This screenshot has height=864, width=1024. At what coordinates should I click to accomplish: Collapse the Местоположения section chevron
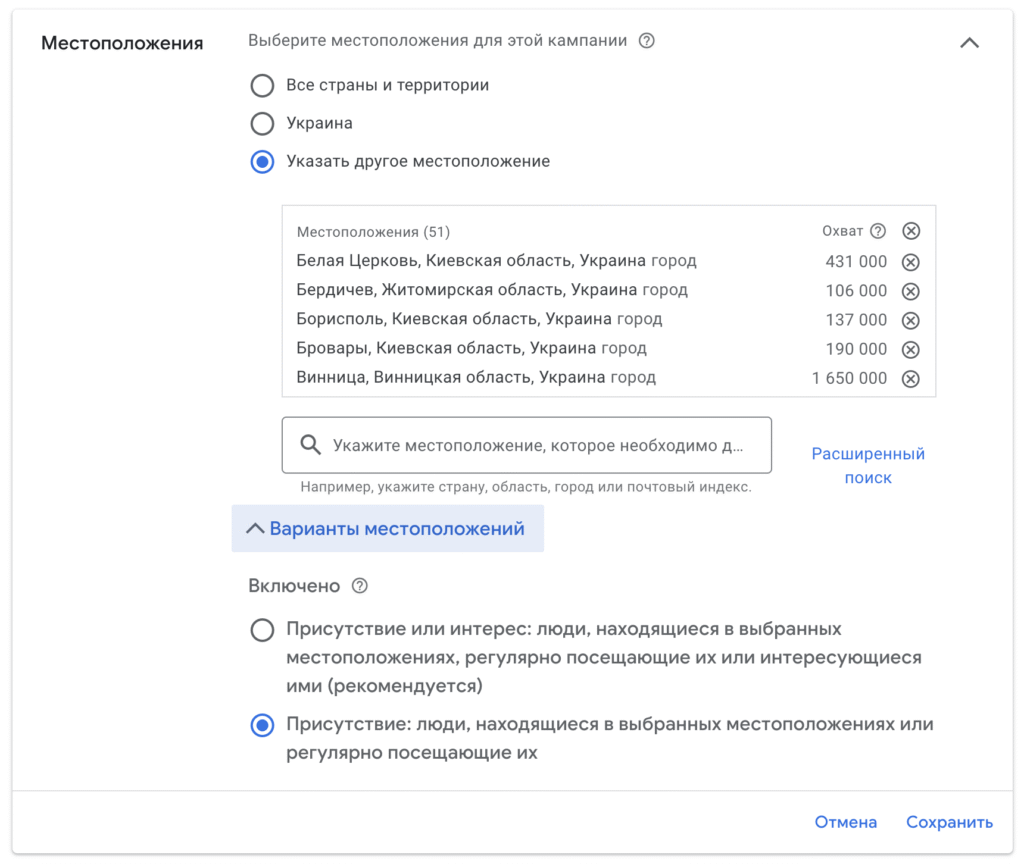point(969,43)
